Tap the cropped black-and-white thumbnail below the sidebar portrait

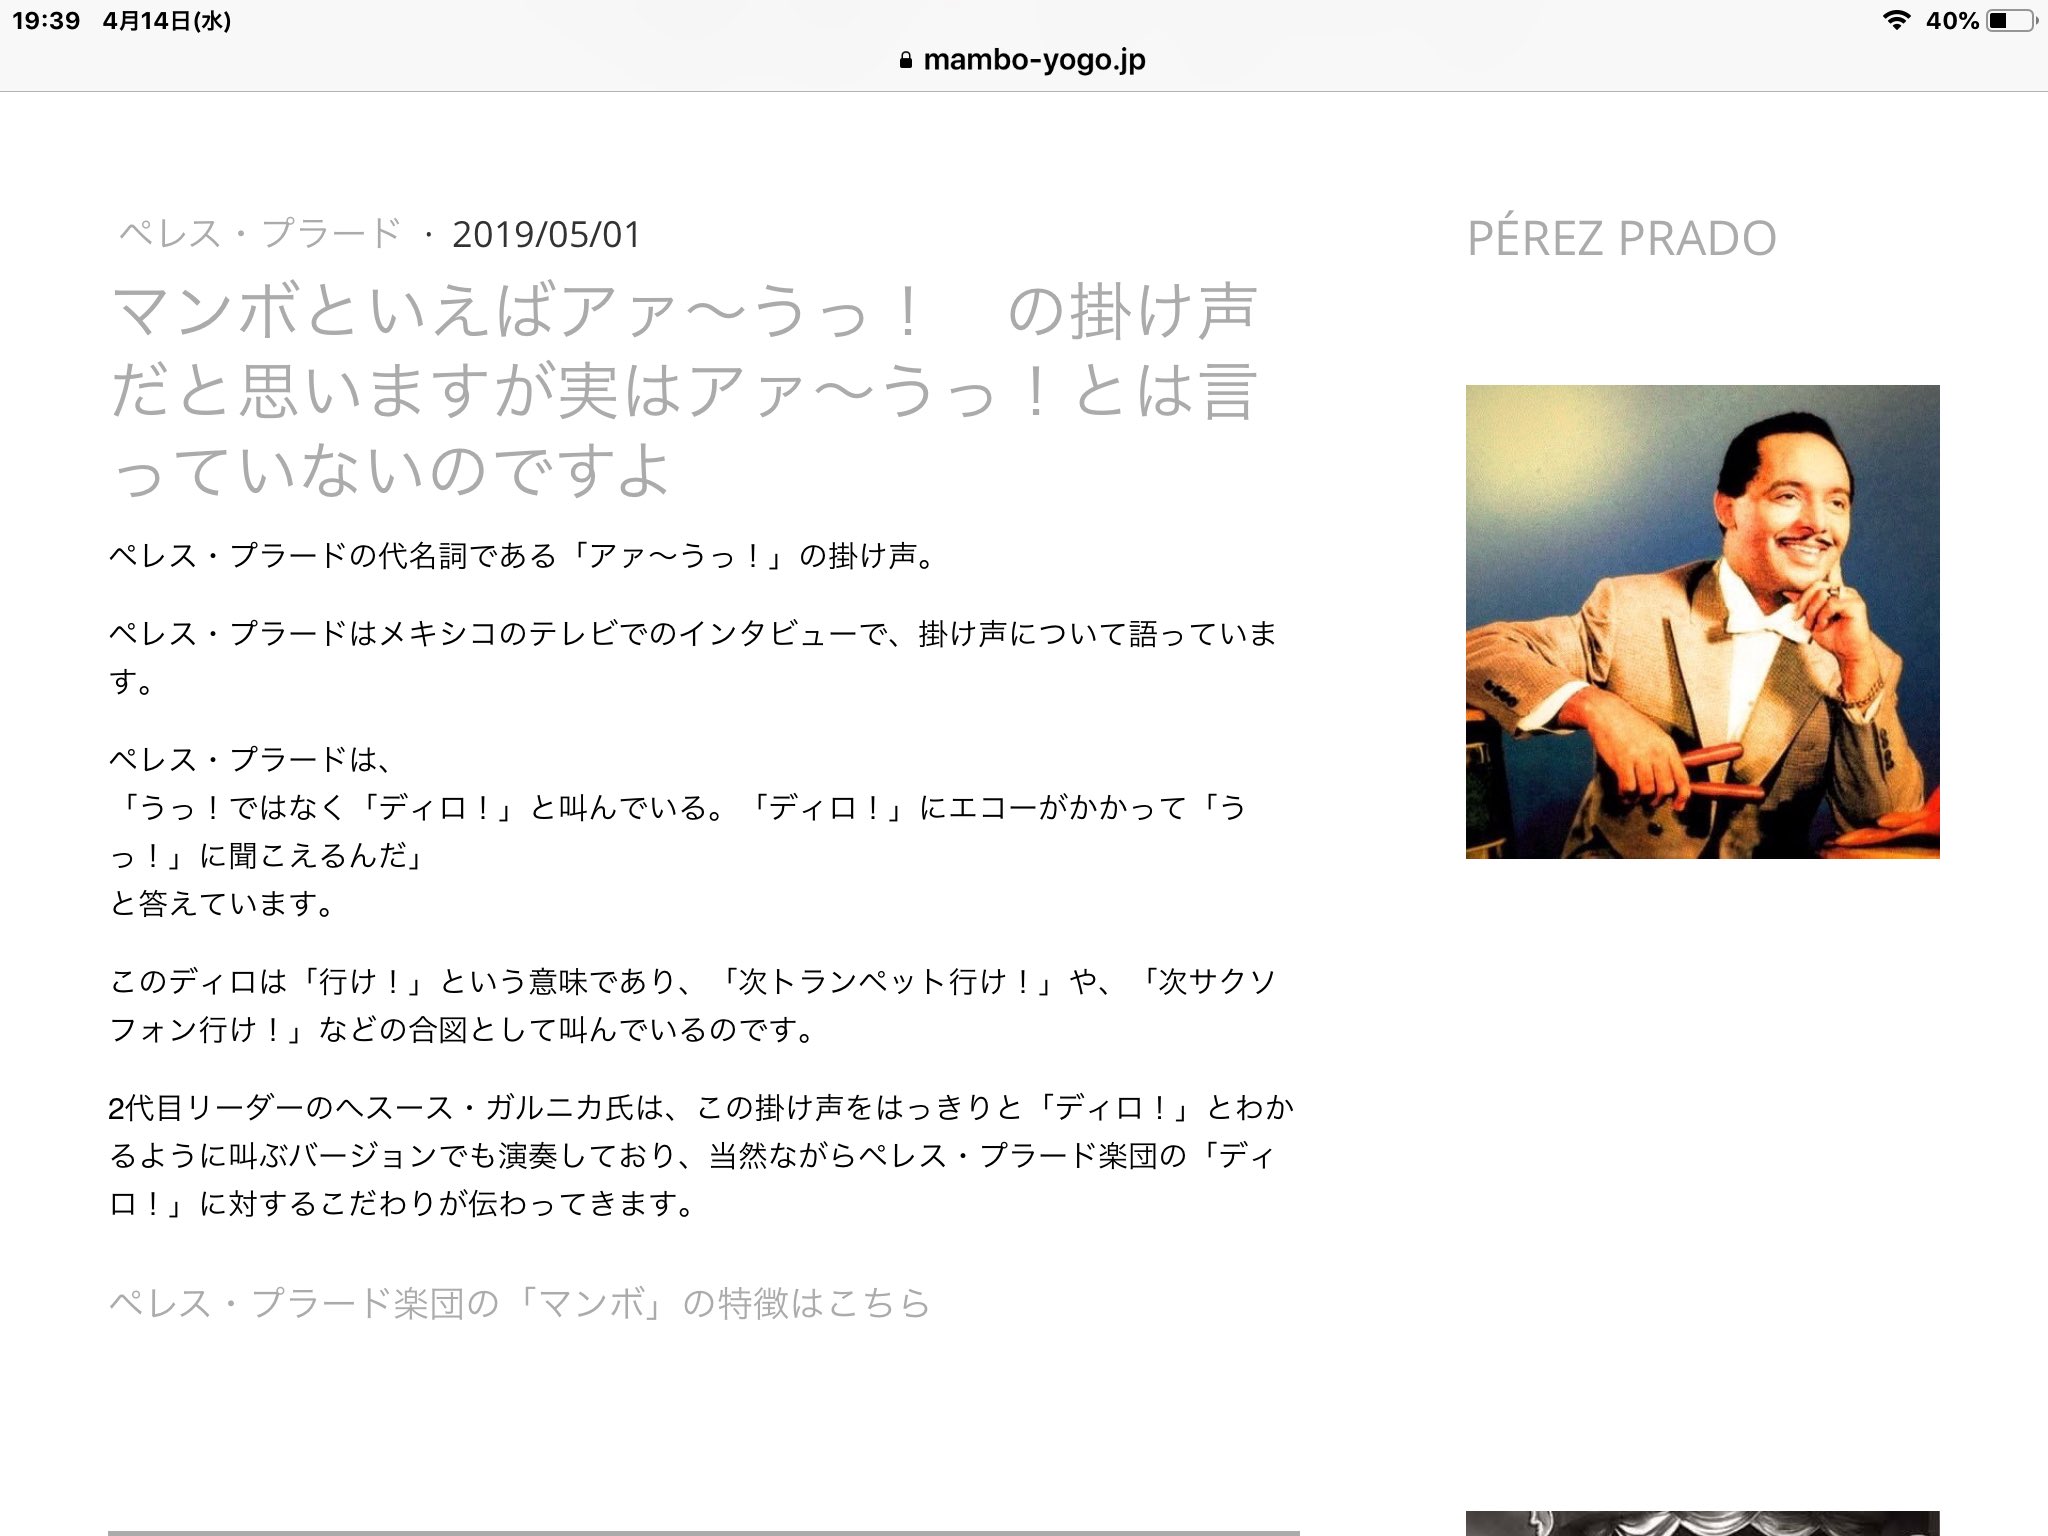[1702, 1523]
